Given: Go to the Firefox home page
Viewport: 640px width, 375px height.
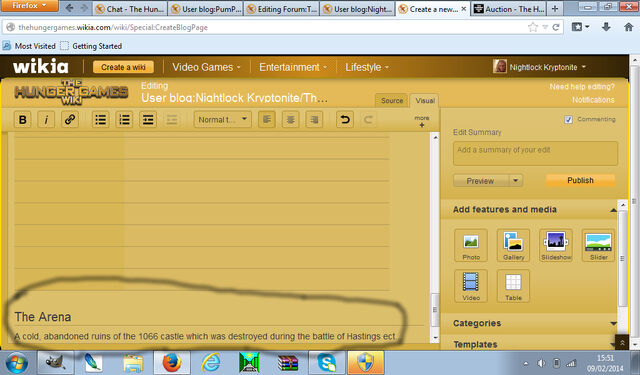Looking at the screenshot, I should (x=629, y=27).
